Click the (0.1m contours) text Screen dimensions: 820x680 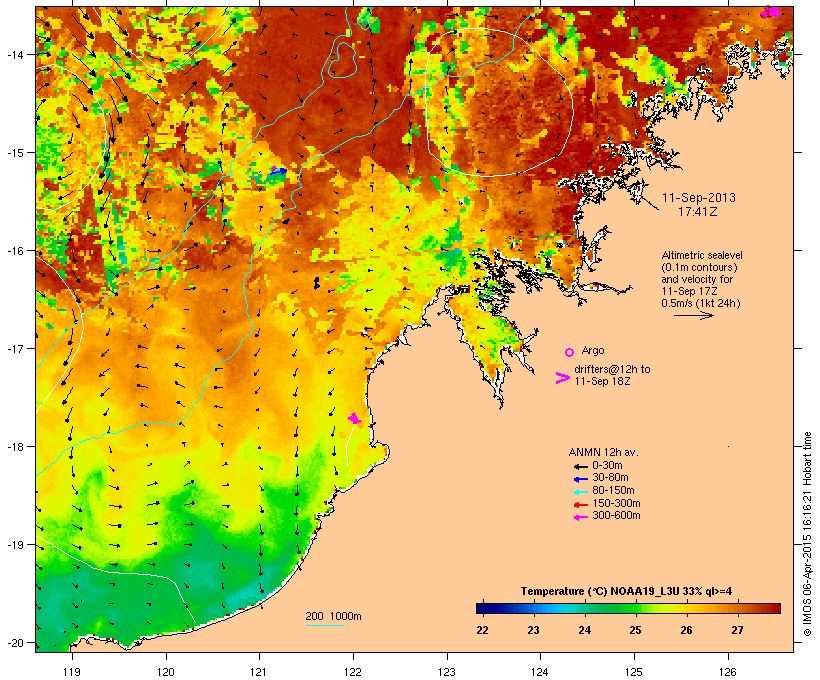[700, 267]
